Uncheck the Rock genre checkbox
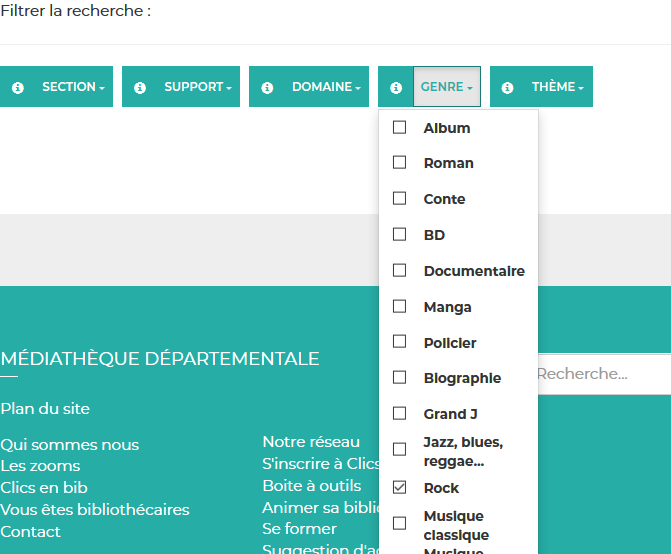 [x=399, y=487]
